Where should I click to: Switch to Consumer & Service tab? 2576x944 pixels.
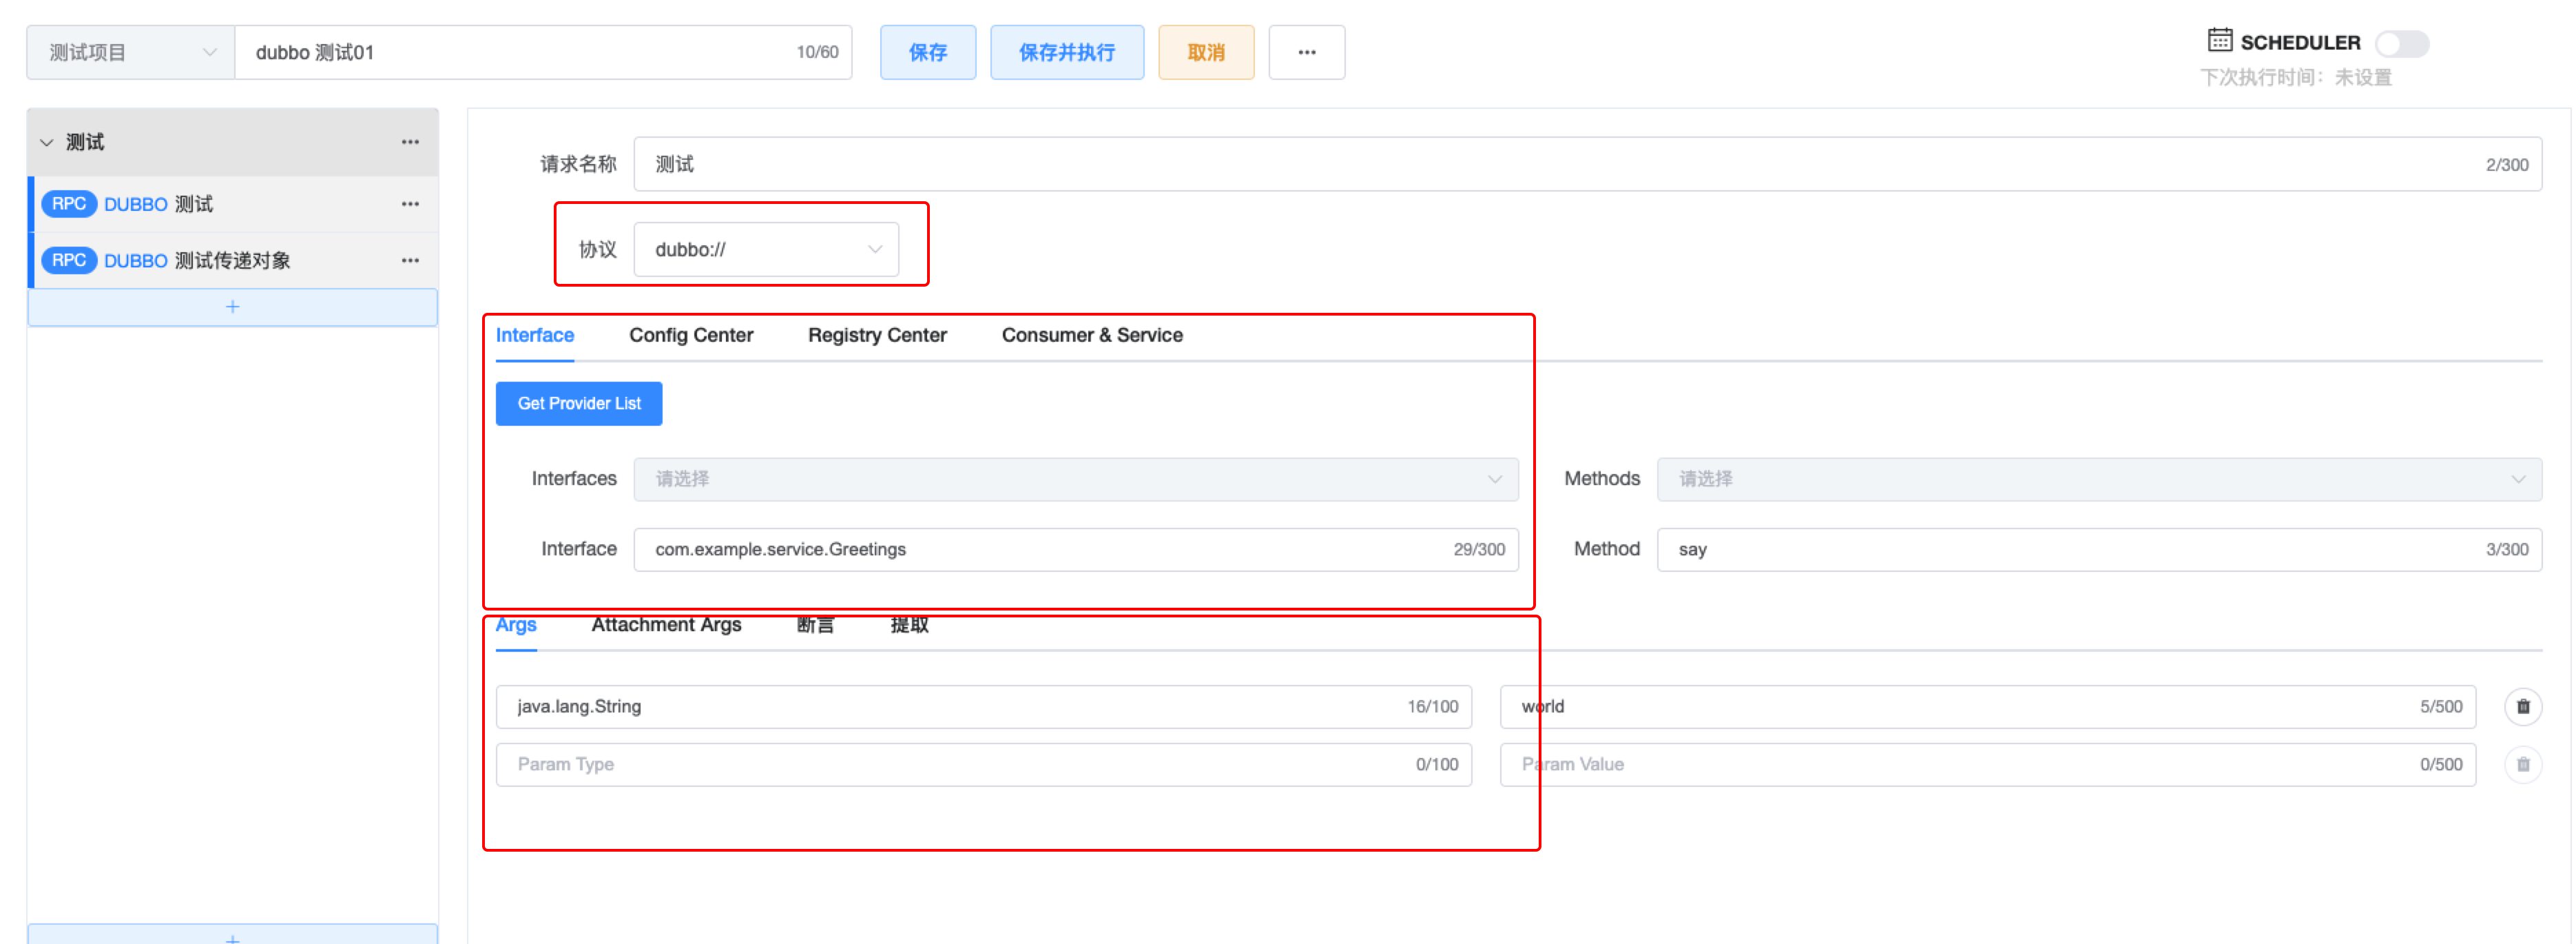1092,336
